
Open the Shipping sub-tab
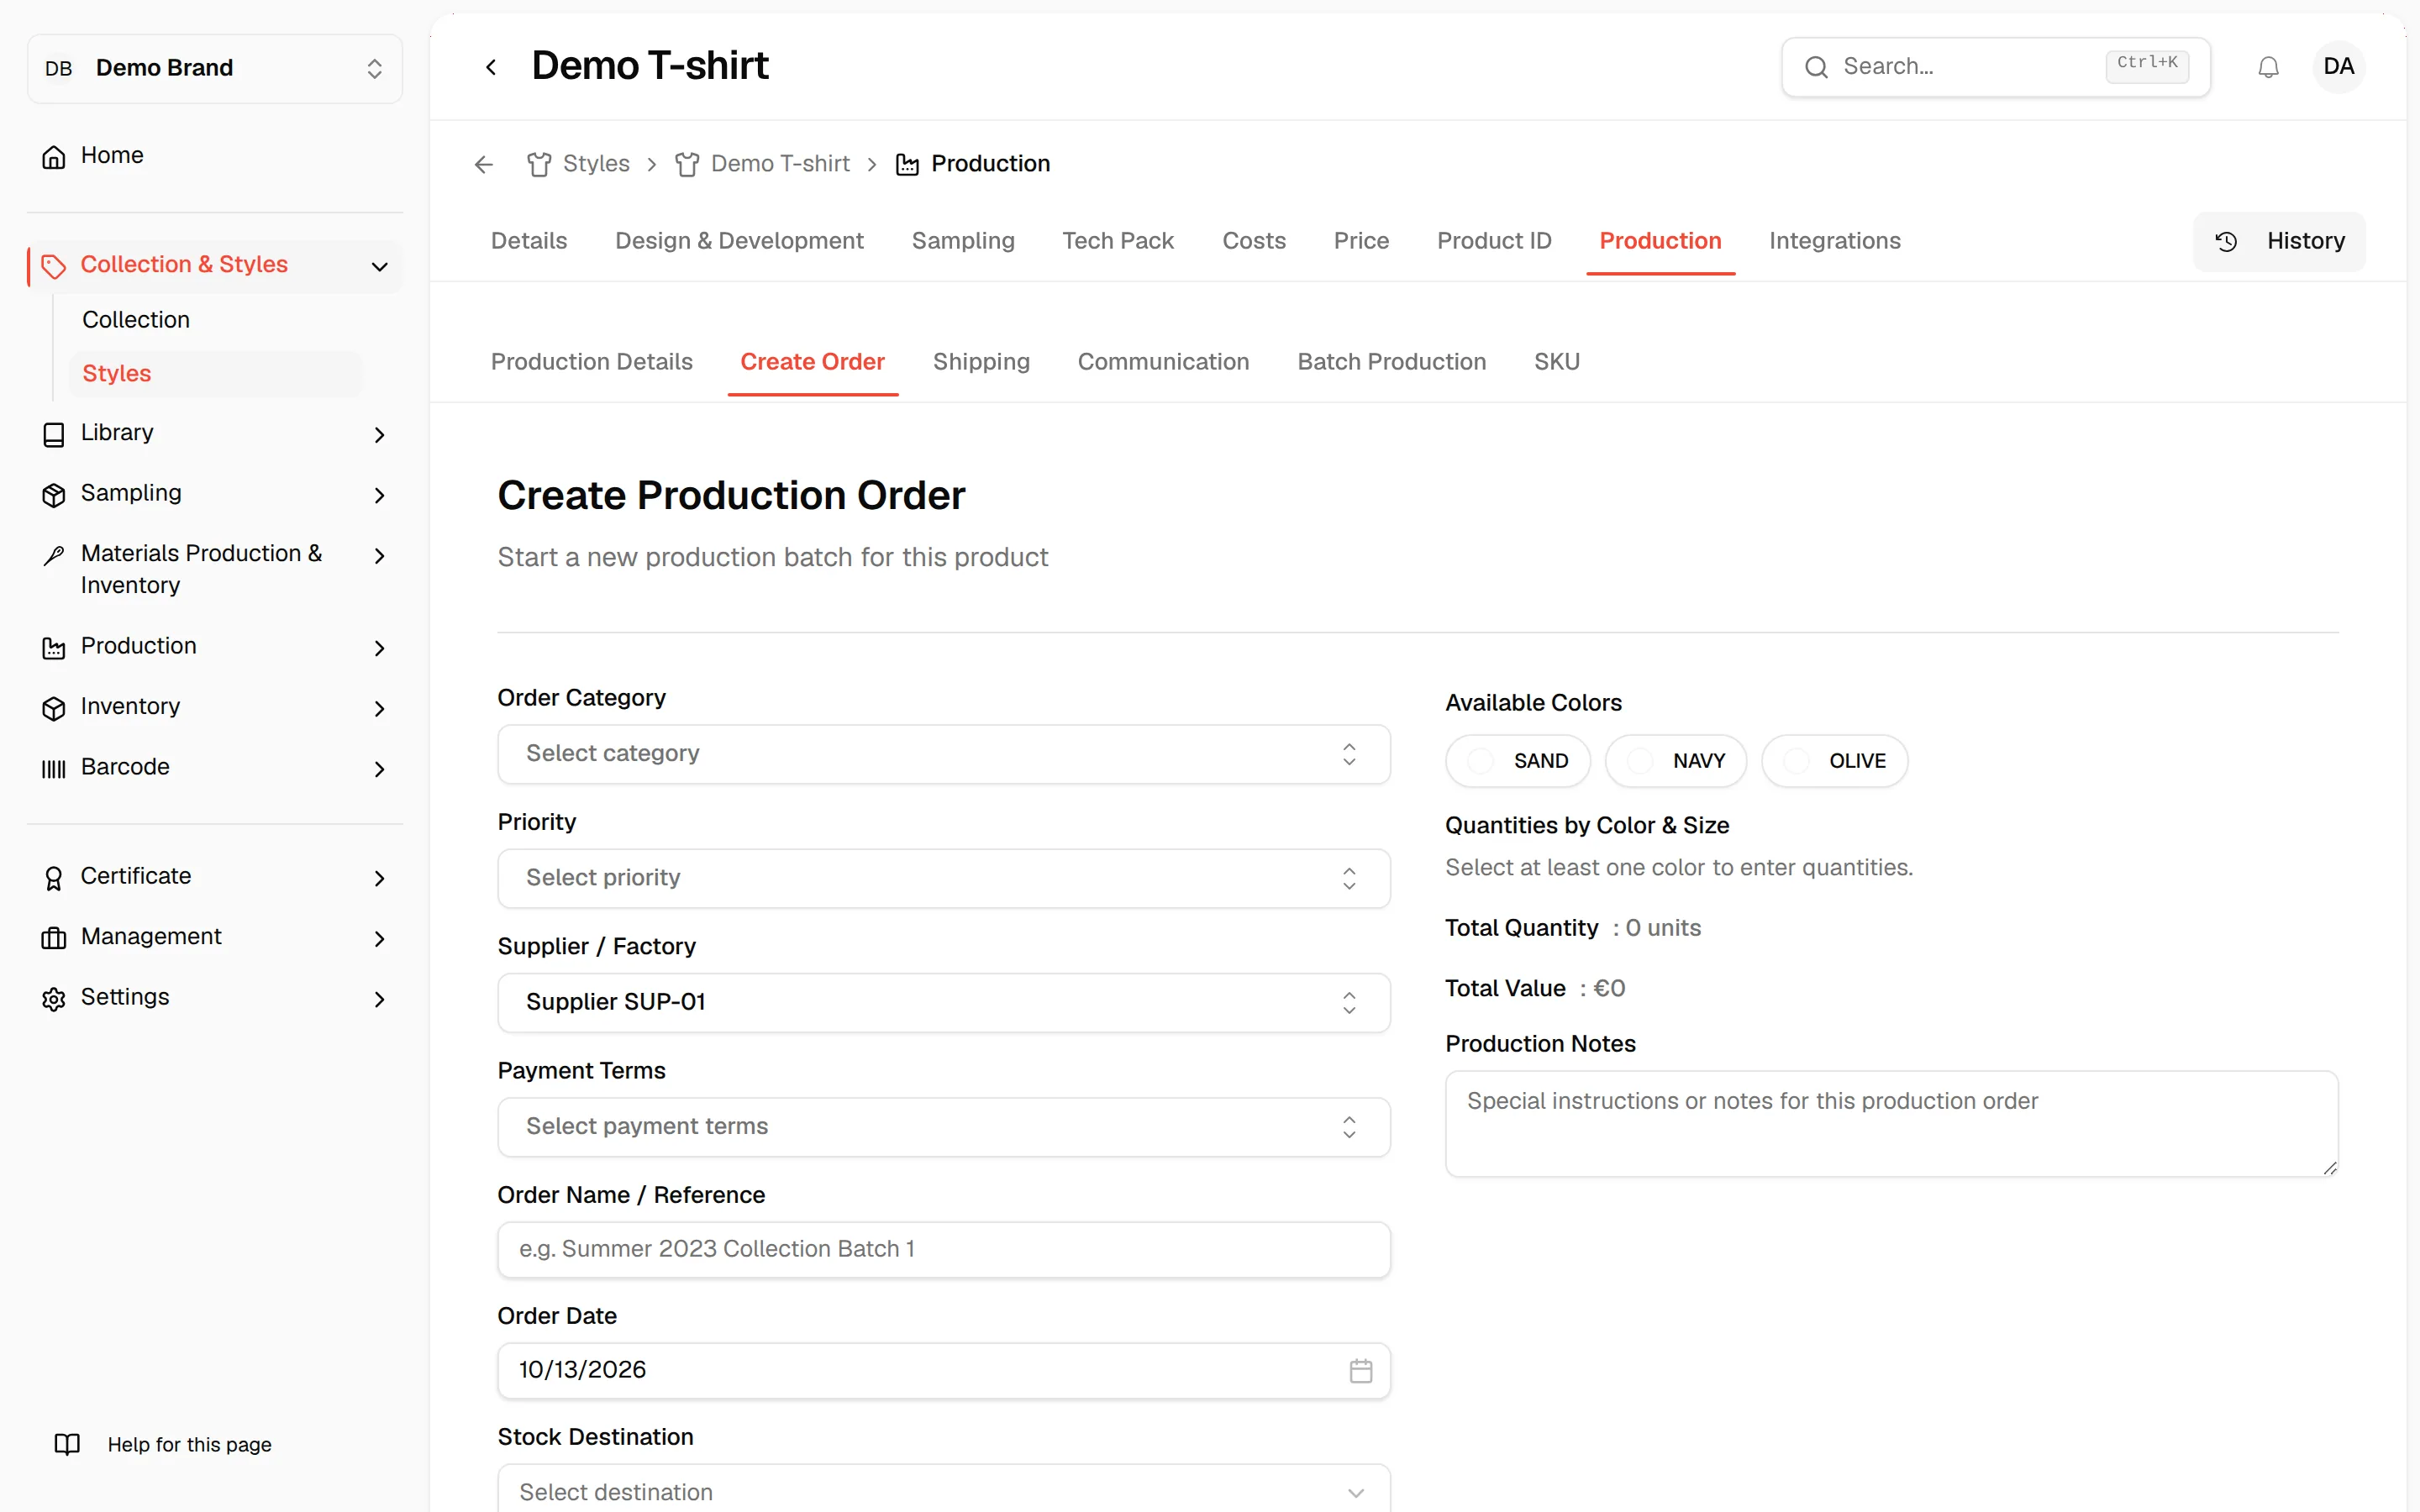coord(980,362)
